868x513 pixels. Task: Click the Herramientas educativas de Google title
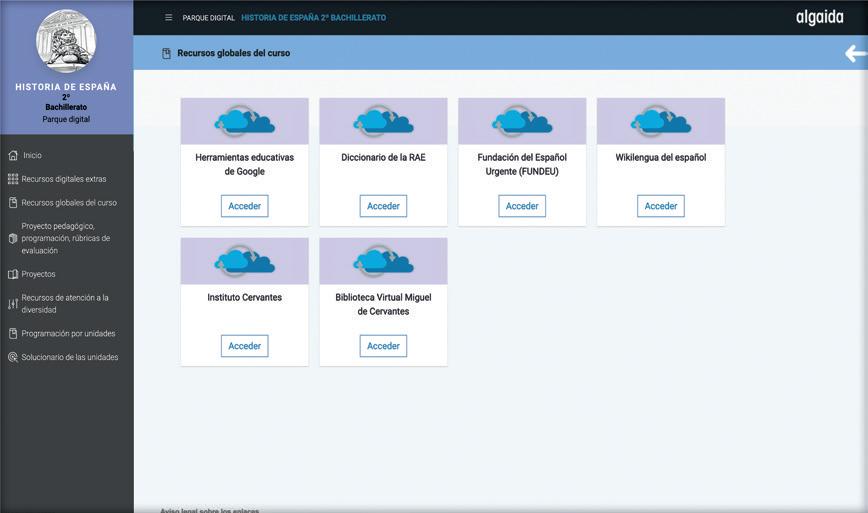tap(244, 164)
